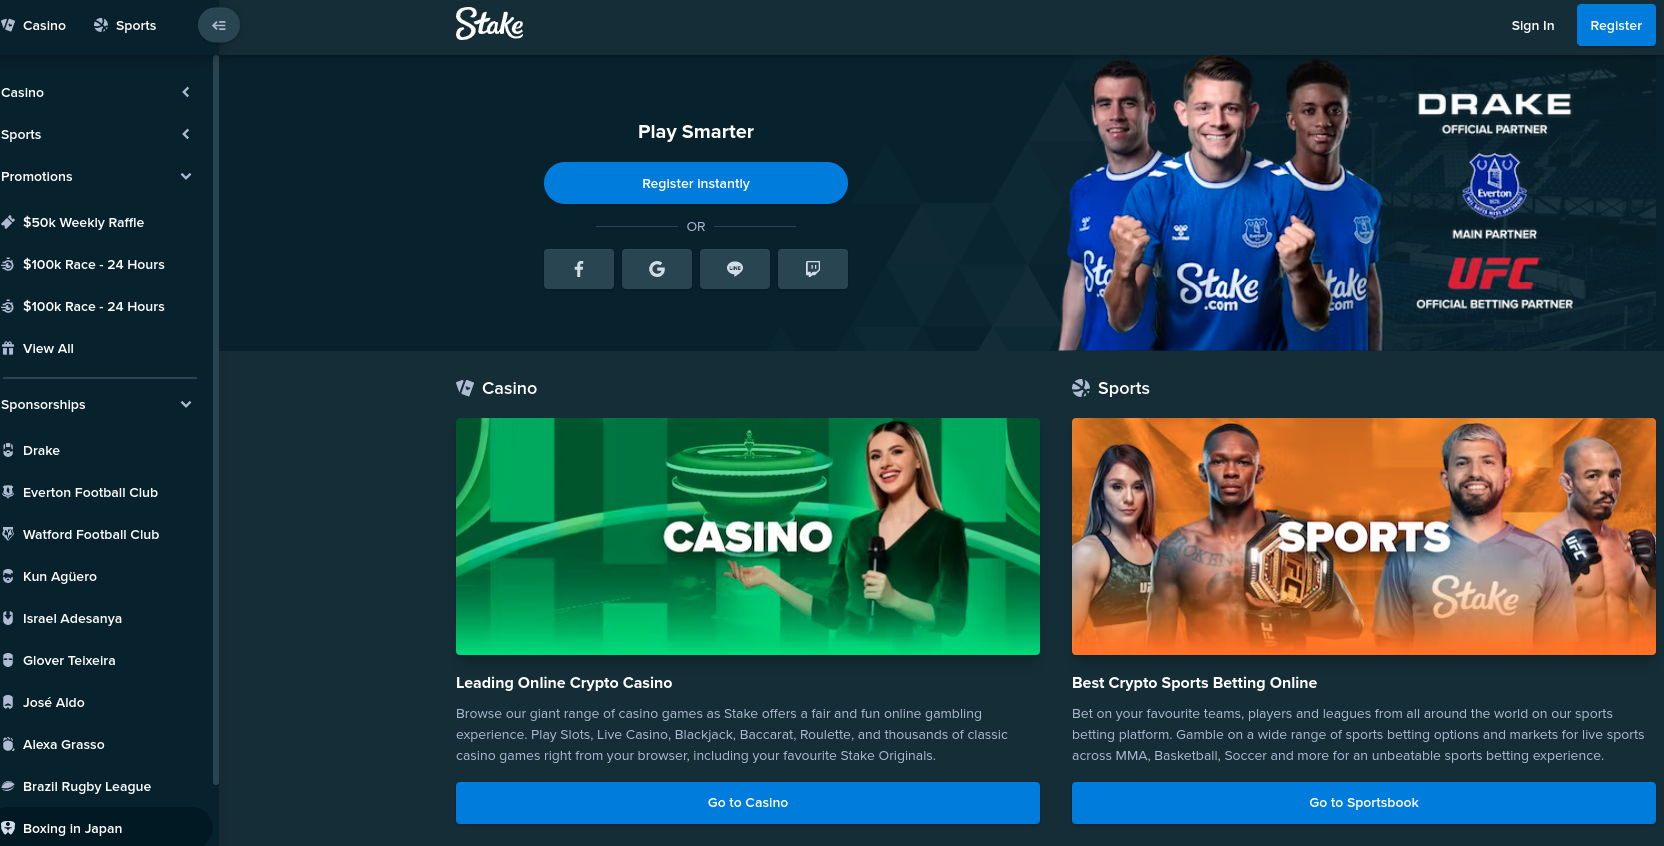Sign up with LINE icon

tap(735, 269)
